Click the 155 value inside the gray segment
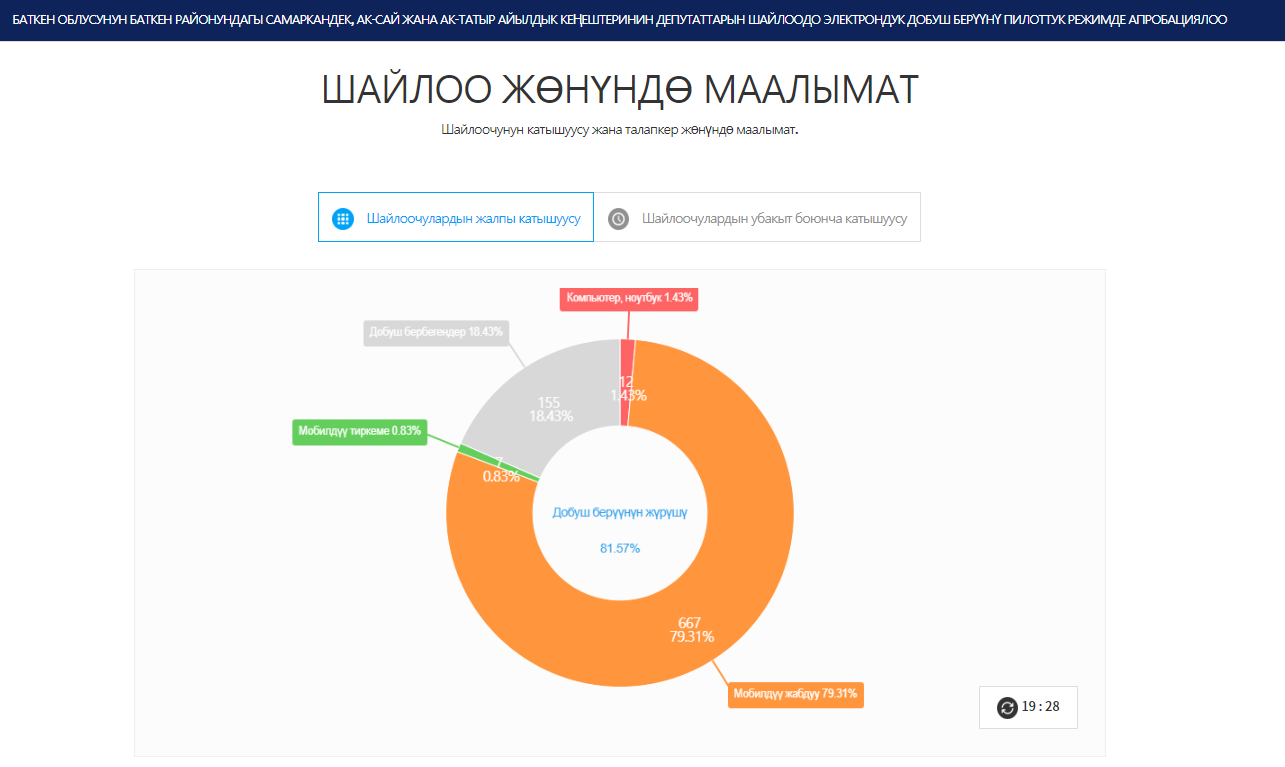1285x767 pixels. click(549, 402)
